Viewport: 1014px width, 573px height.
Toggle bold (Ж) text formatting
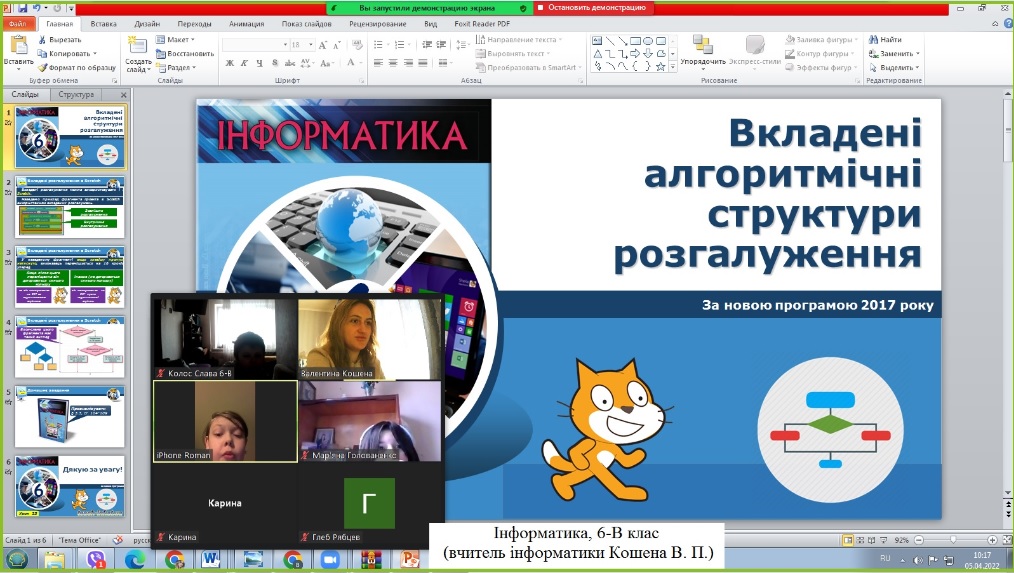click(x=230, y=63)
